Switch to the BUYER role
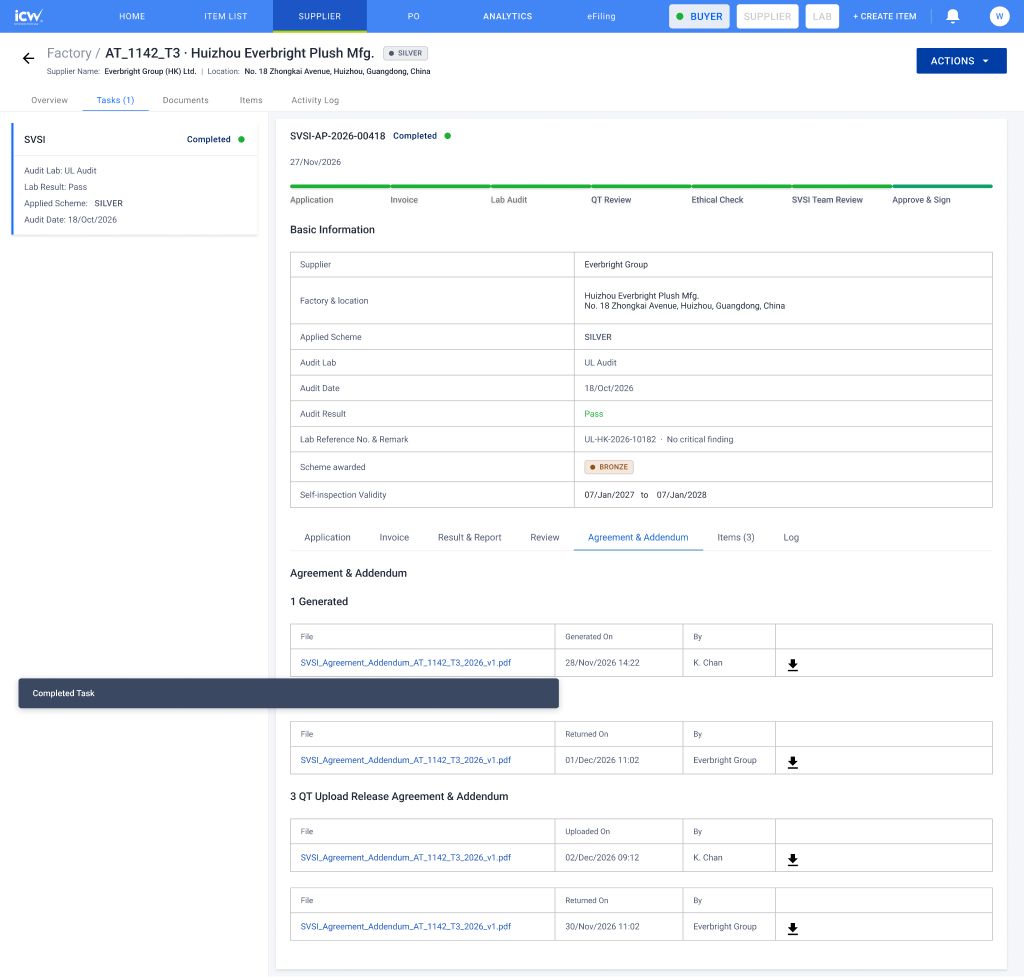 699,16
